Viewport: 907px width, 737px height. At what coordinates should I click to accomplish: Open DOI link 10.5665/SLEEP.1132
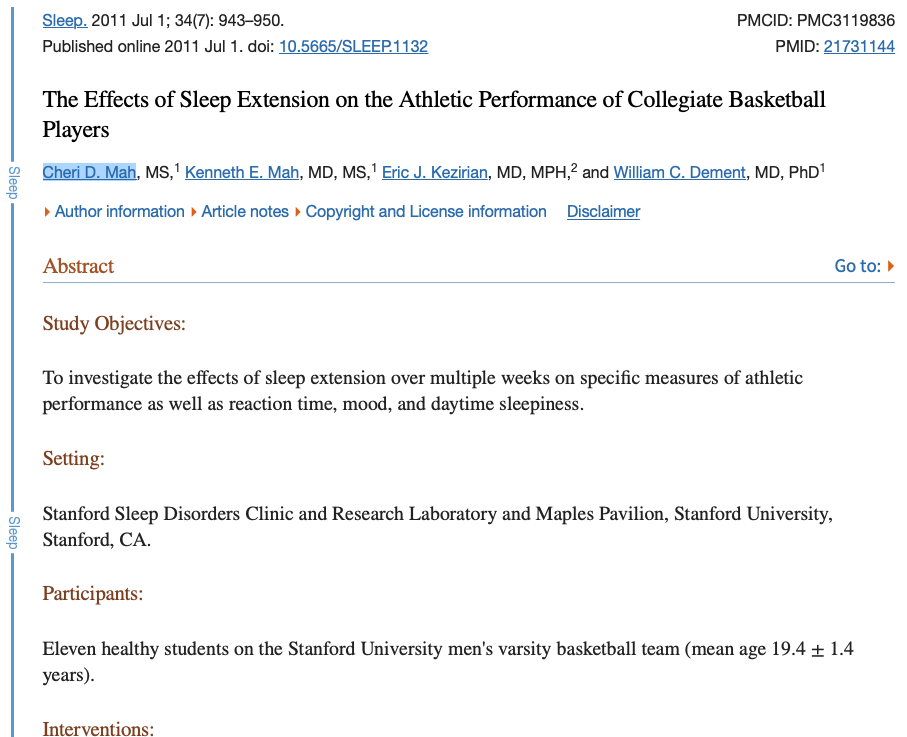(x=353, y=46)
